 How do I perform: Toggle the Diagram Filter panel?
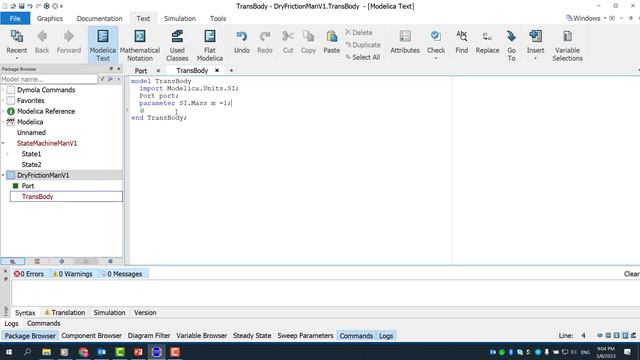(x=149, y=336)
